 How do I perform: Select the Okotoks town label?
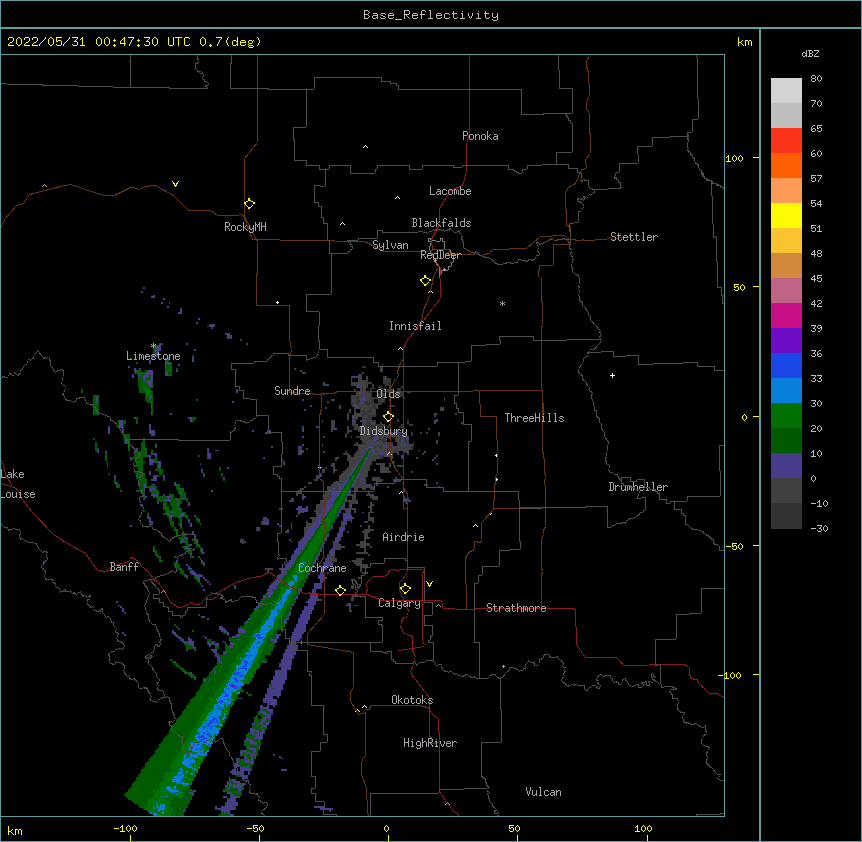tap(412, 700)
